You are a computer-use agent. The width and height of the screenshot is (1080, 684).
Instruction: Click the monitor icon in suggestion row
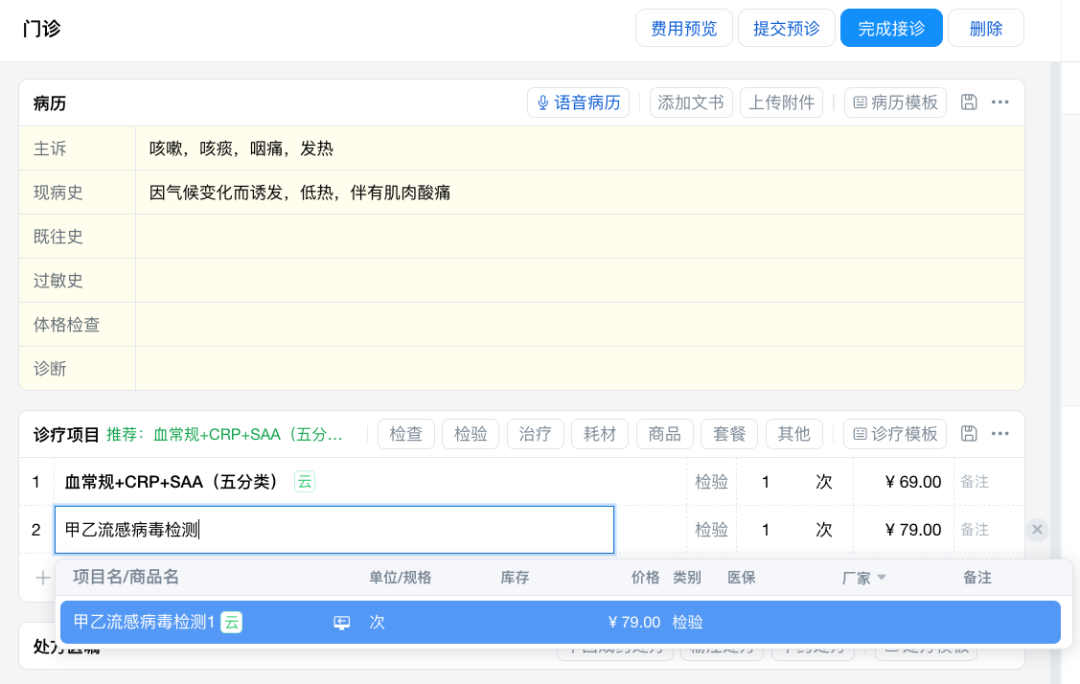click(x=342, y=622)
